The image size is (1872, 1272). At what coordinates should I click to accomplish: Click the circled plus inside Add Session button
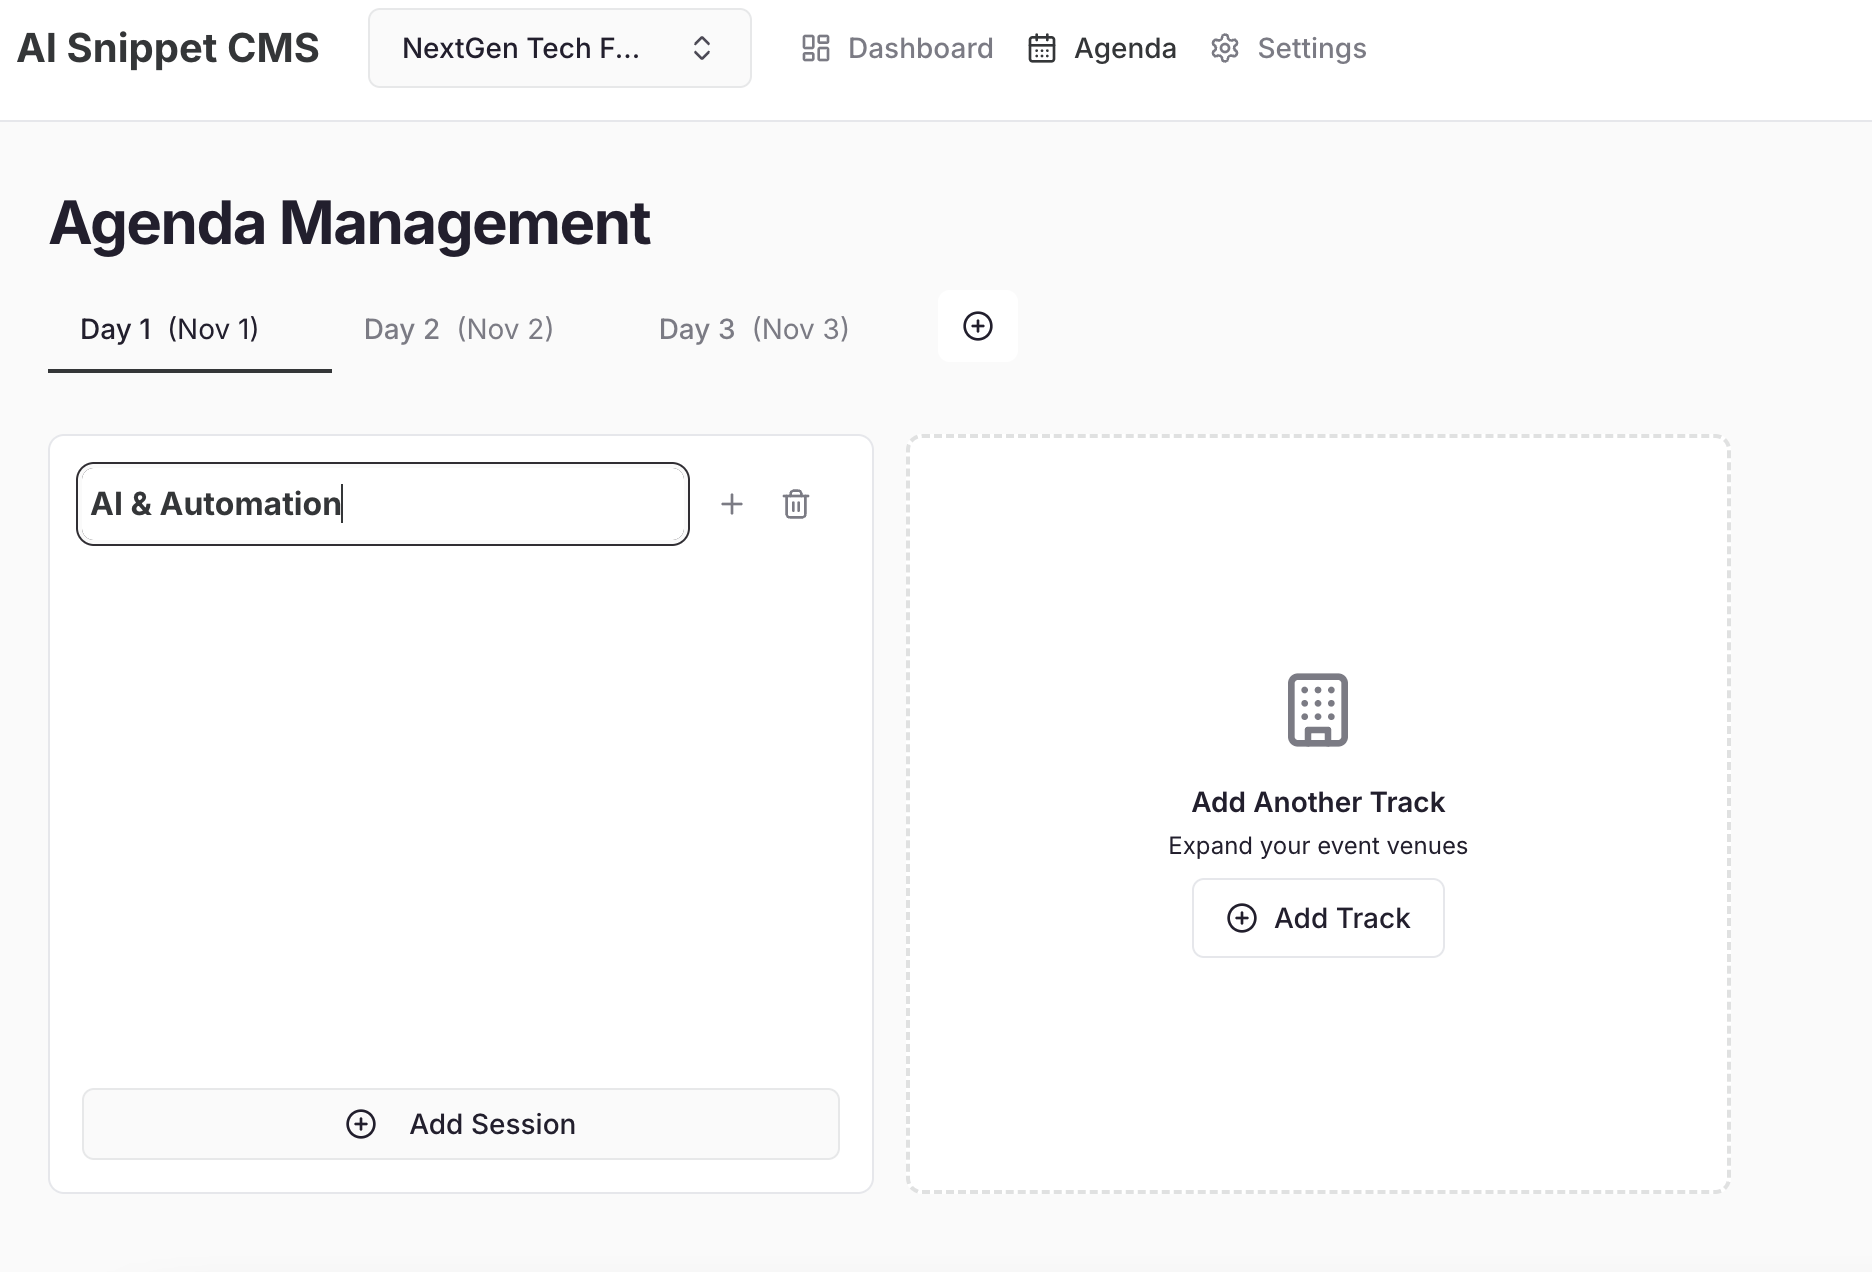(361, 1124)
